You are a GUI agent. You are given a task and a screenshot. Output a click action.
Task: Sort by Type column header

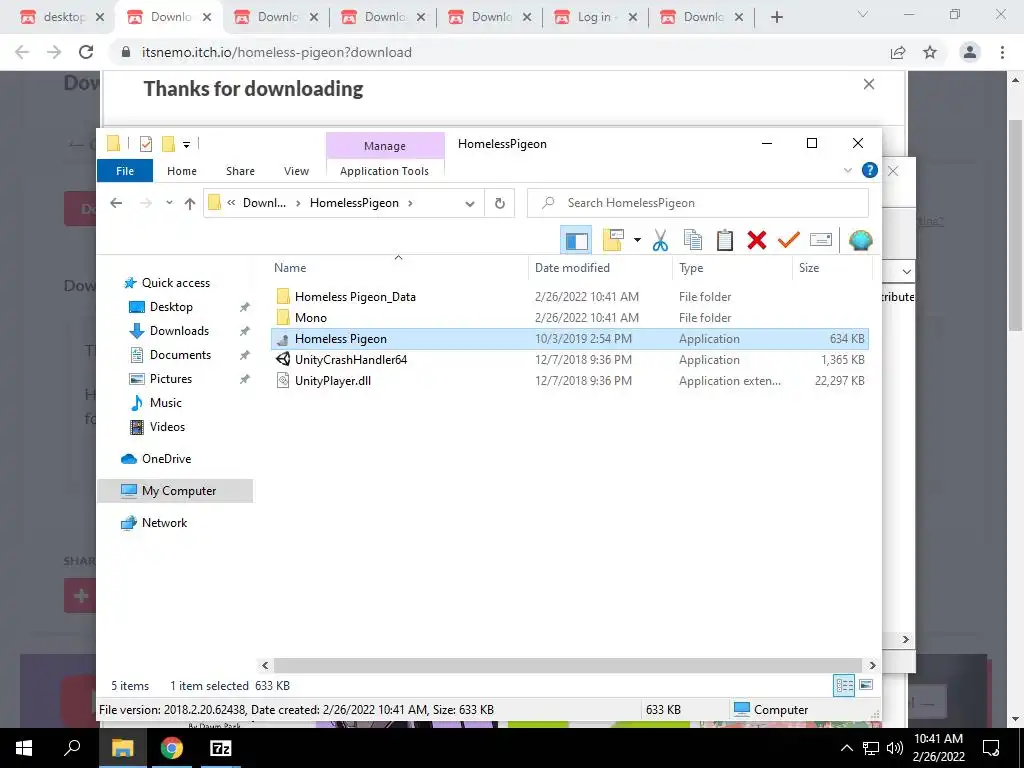[x=732, y=268]
